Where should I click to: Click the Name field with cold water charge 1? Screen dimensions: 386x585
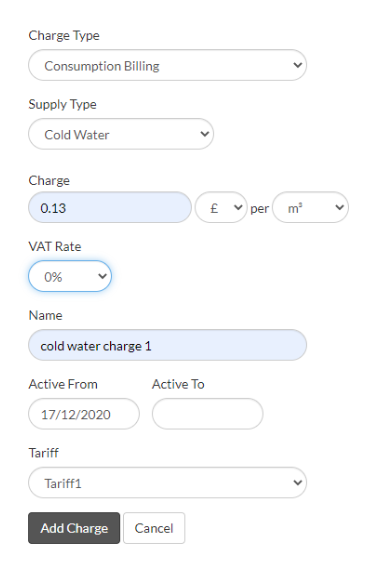point(167,345)
